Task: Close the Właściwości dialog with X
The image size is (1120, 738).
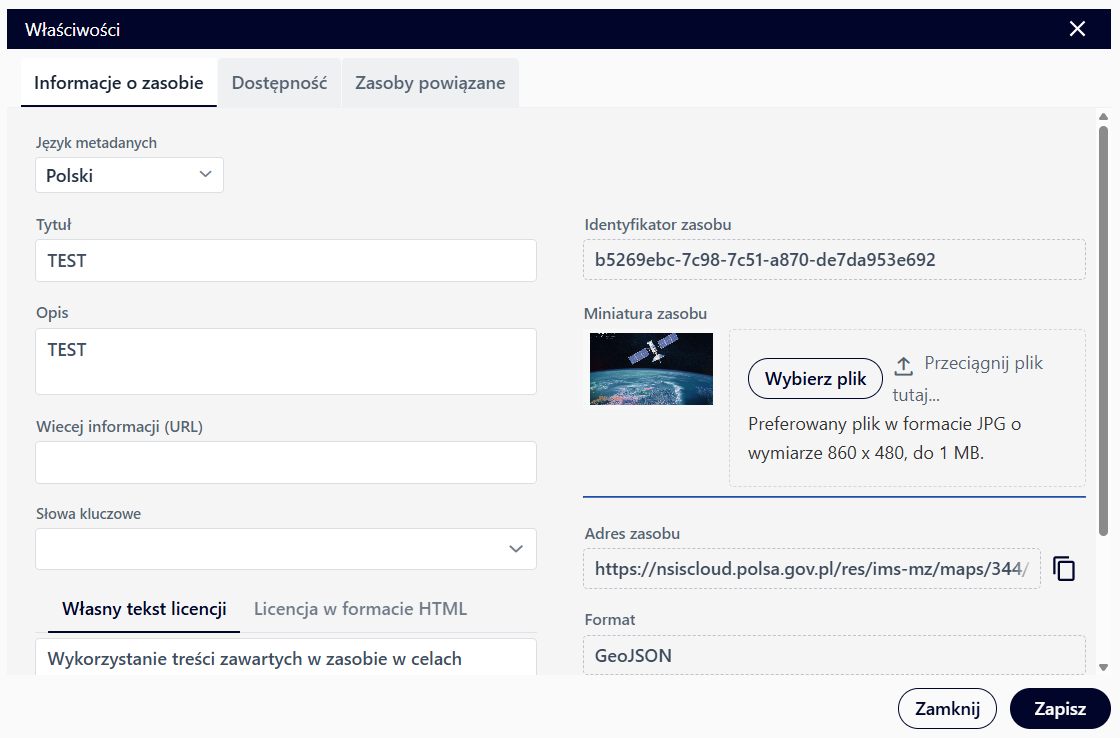Action: click(x=1077, y=29)
